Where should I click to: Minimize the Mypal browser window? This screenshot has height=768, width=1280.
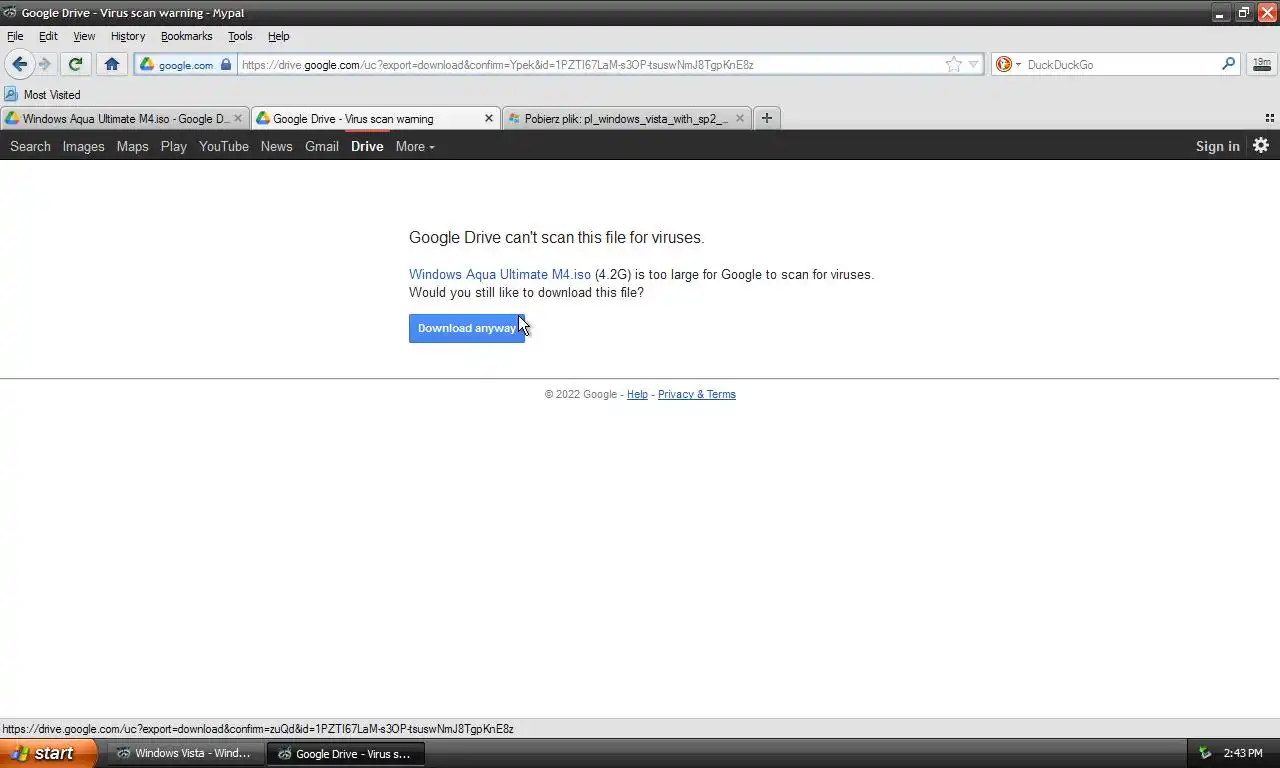point(1220,13)
